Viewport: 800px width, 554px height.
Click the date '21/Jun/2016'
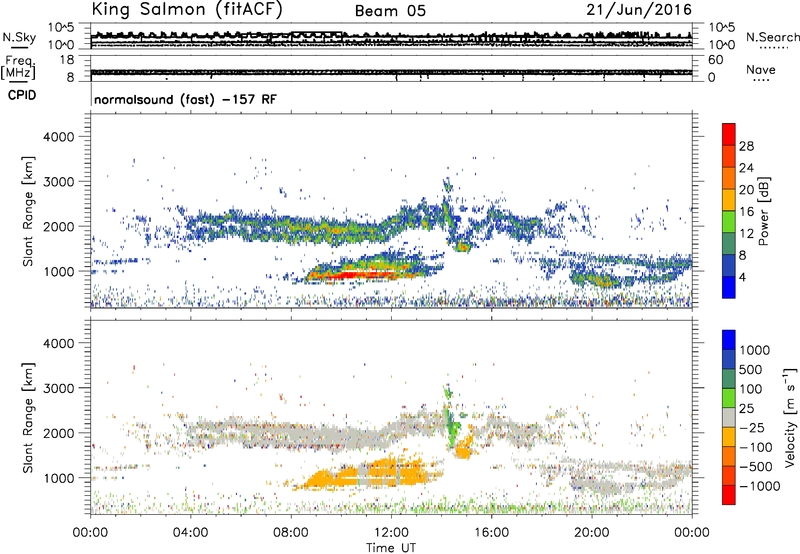coord(639,10)
